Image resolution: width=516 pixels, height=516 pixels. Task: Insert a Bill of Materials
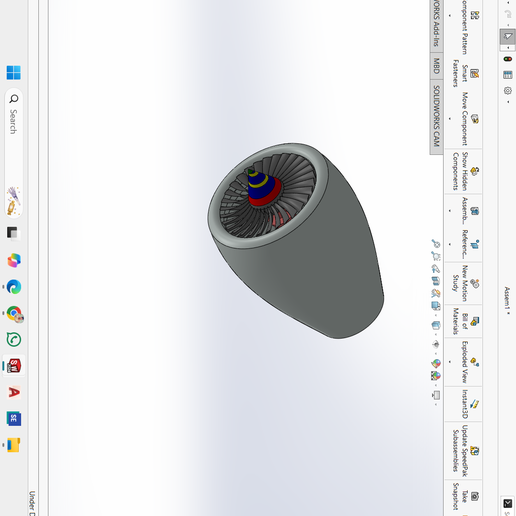tap(474, 321)
